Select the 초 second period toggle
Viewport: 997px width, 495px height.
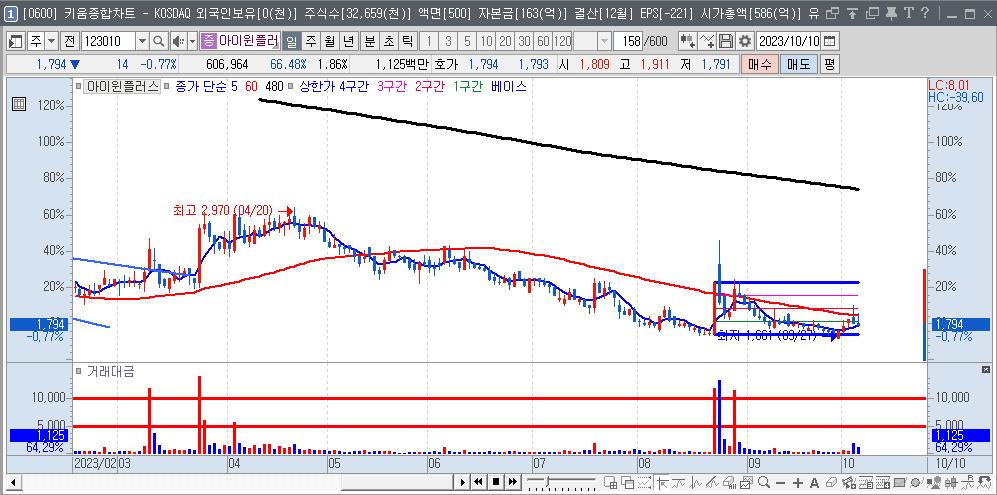pyautogui.click(x=388, y=41)
